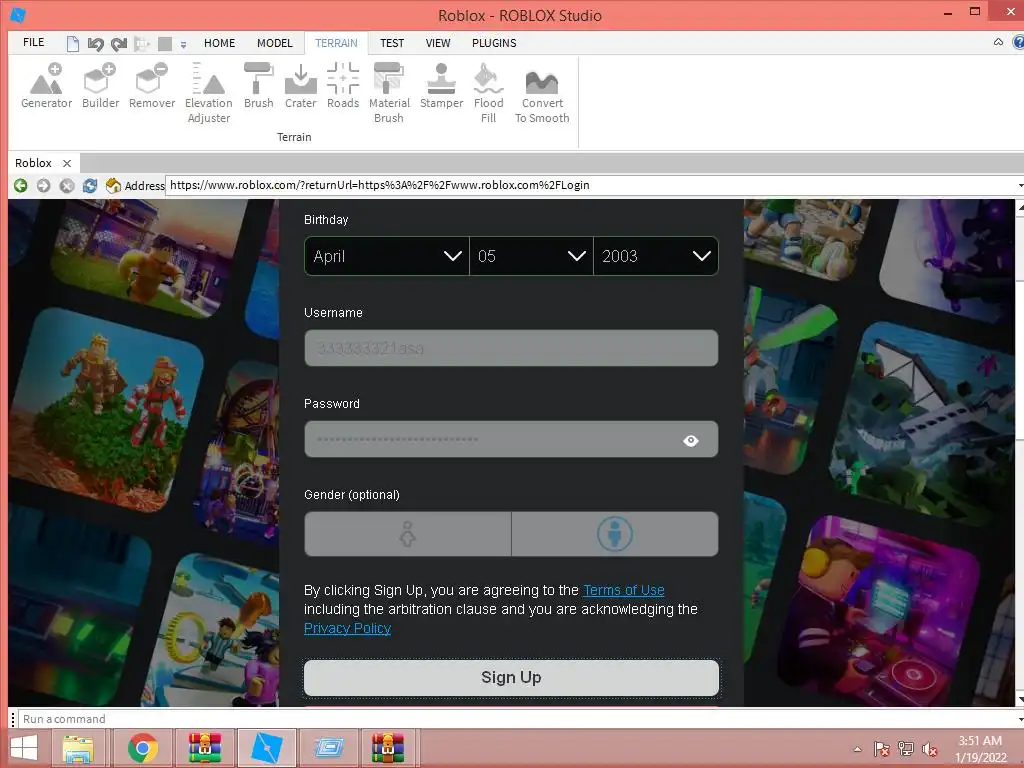Viewport: 1024px width, 768px height.
Task: Select the terrain Builder tool
Action: pos(101,86)
